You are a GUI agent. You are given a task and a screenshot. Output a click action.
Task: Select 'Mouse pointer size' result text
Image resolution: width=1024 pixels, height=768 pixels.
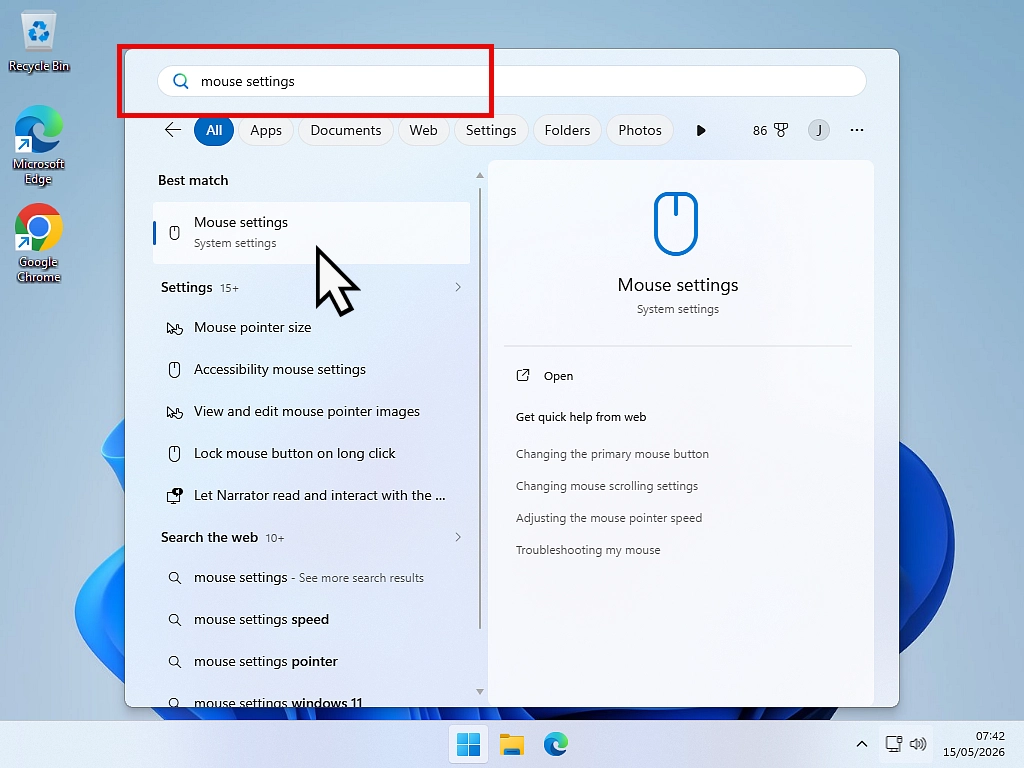[253, 327]
